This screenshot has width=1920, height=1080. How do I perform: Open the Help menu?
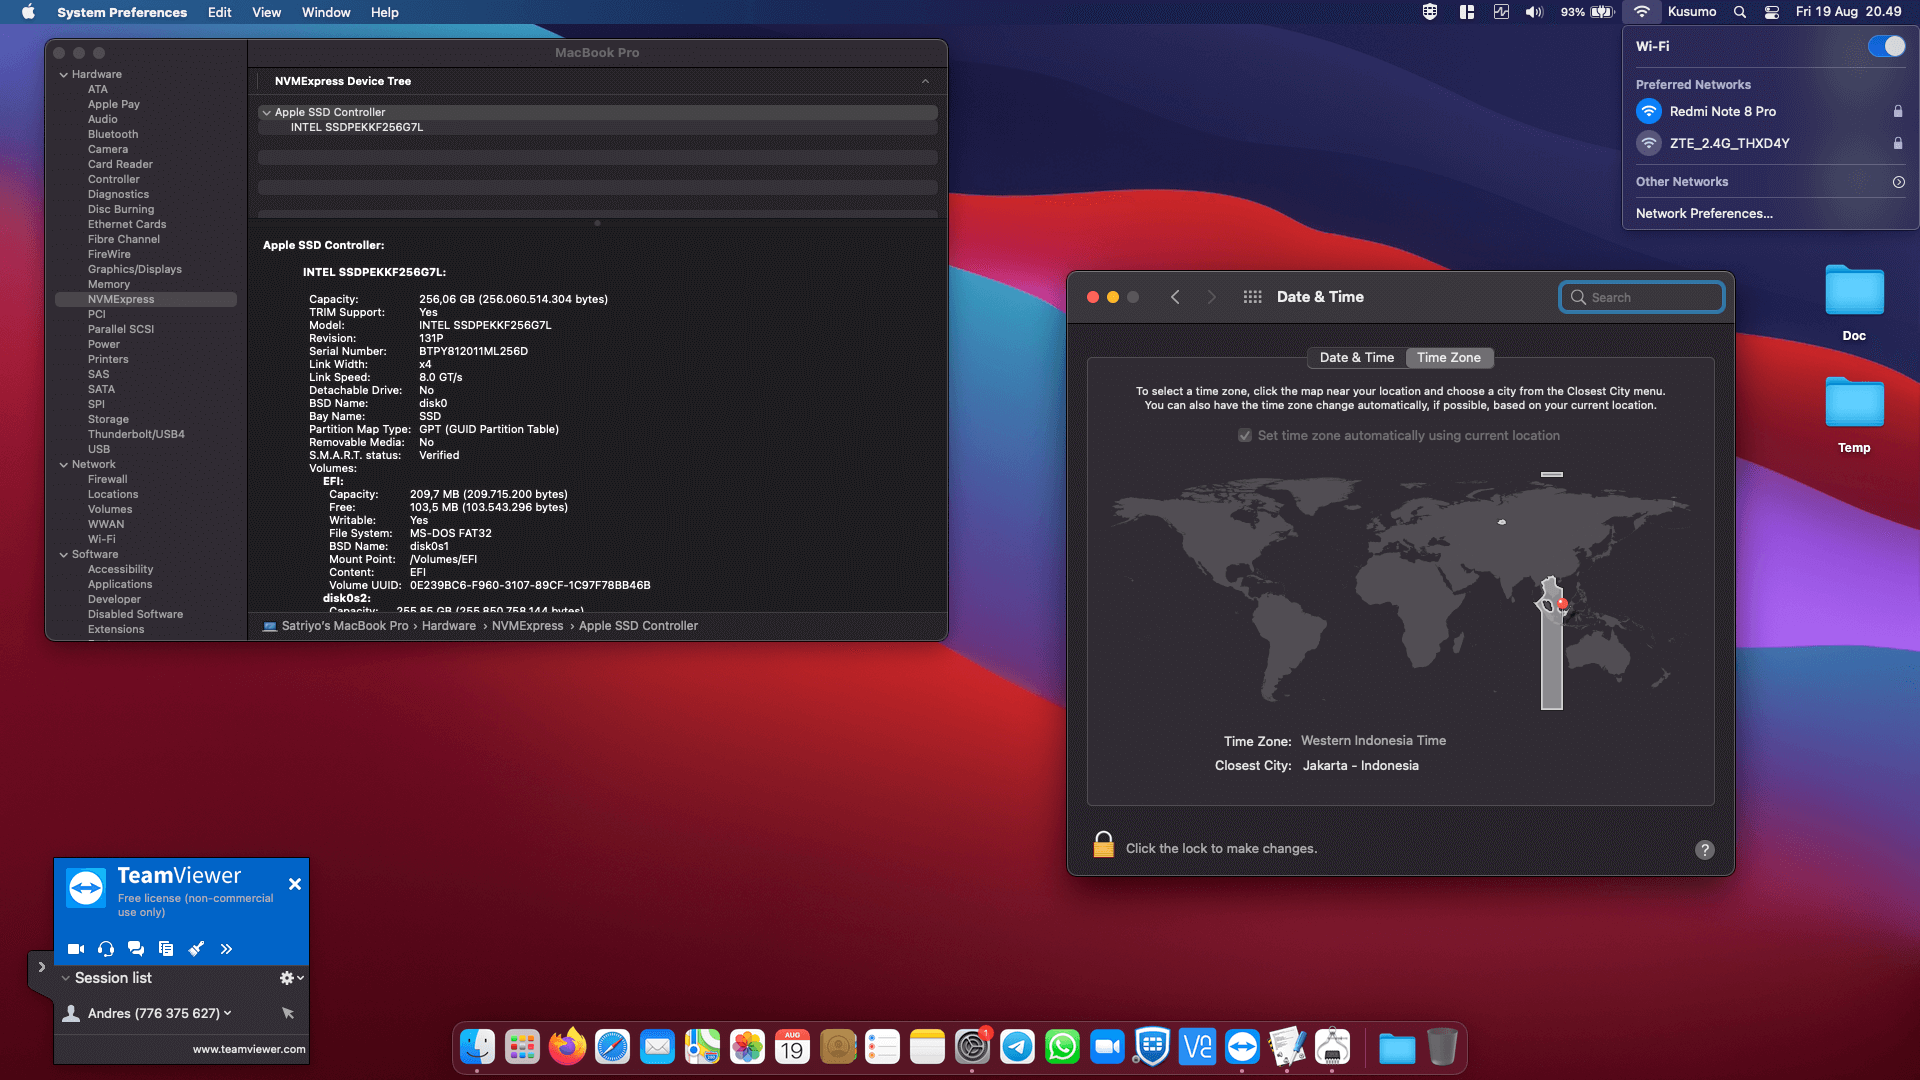[x=384, y=12]
